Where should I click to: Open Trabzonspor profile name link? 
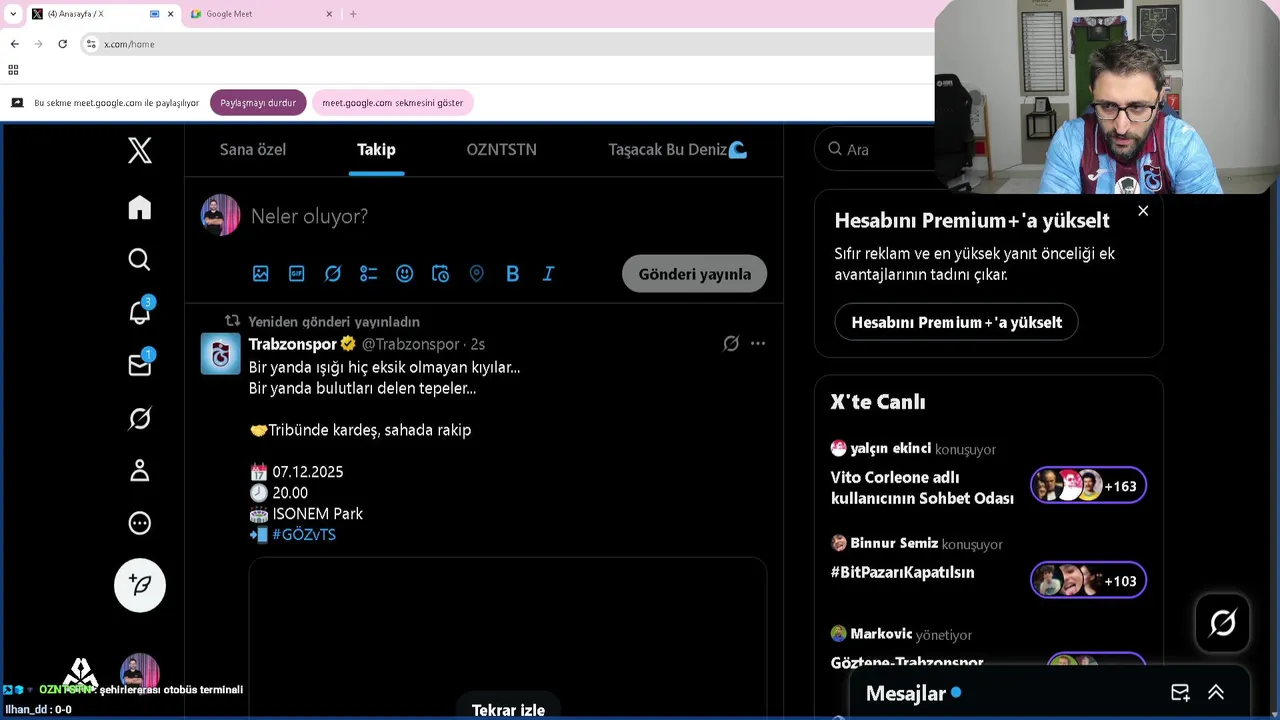coord(293,344)
